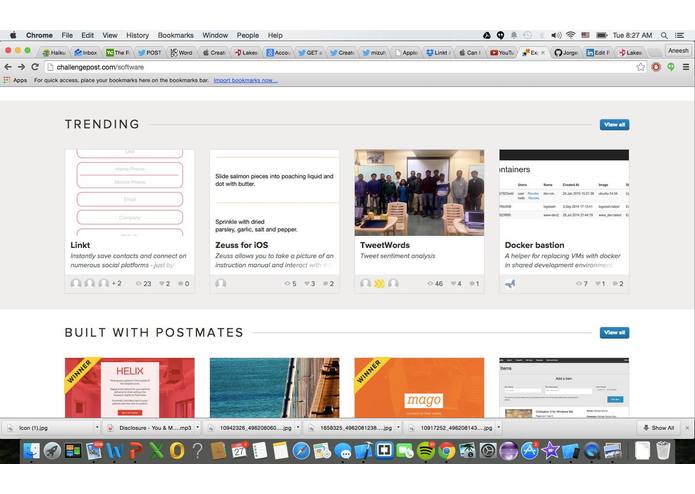Open the Wi-Fi status menu
The image size is (695, 494).
(x=571, y=35)
